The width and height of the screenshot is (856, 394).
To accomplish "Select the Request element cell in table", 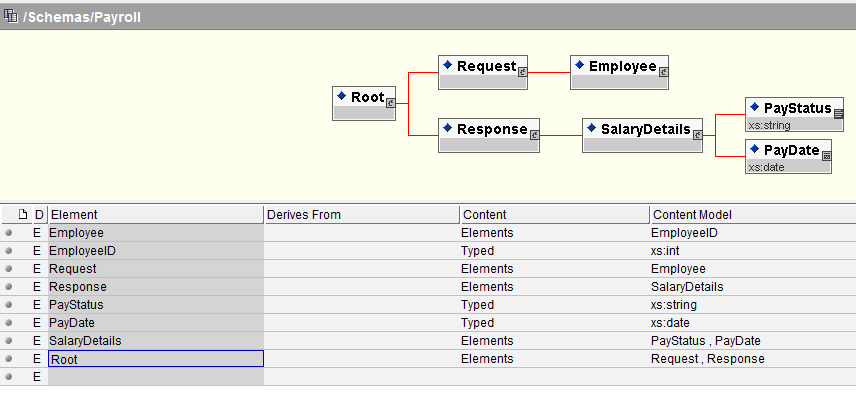I will click(156, 269).
